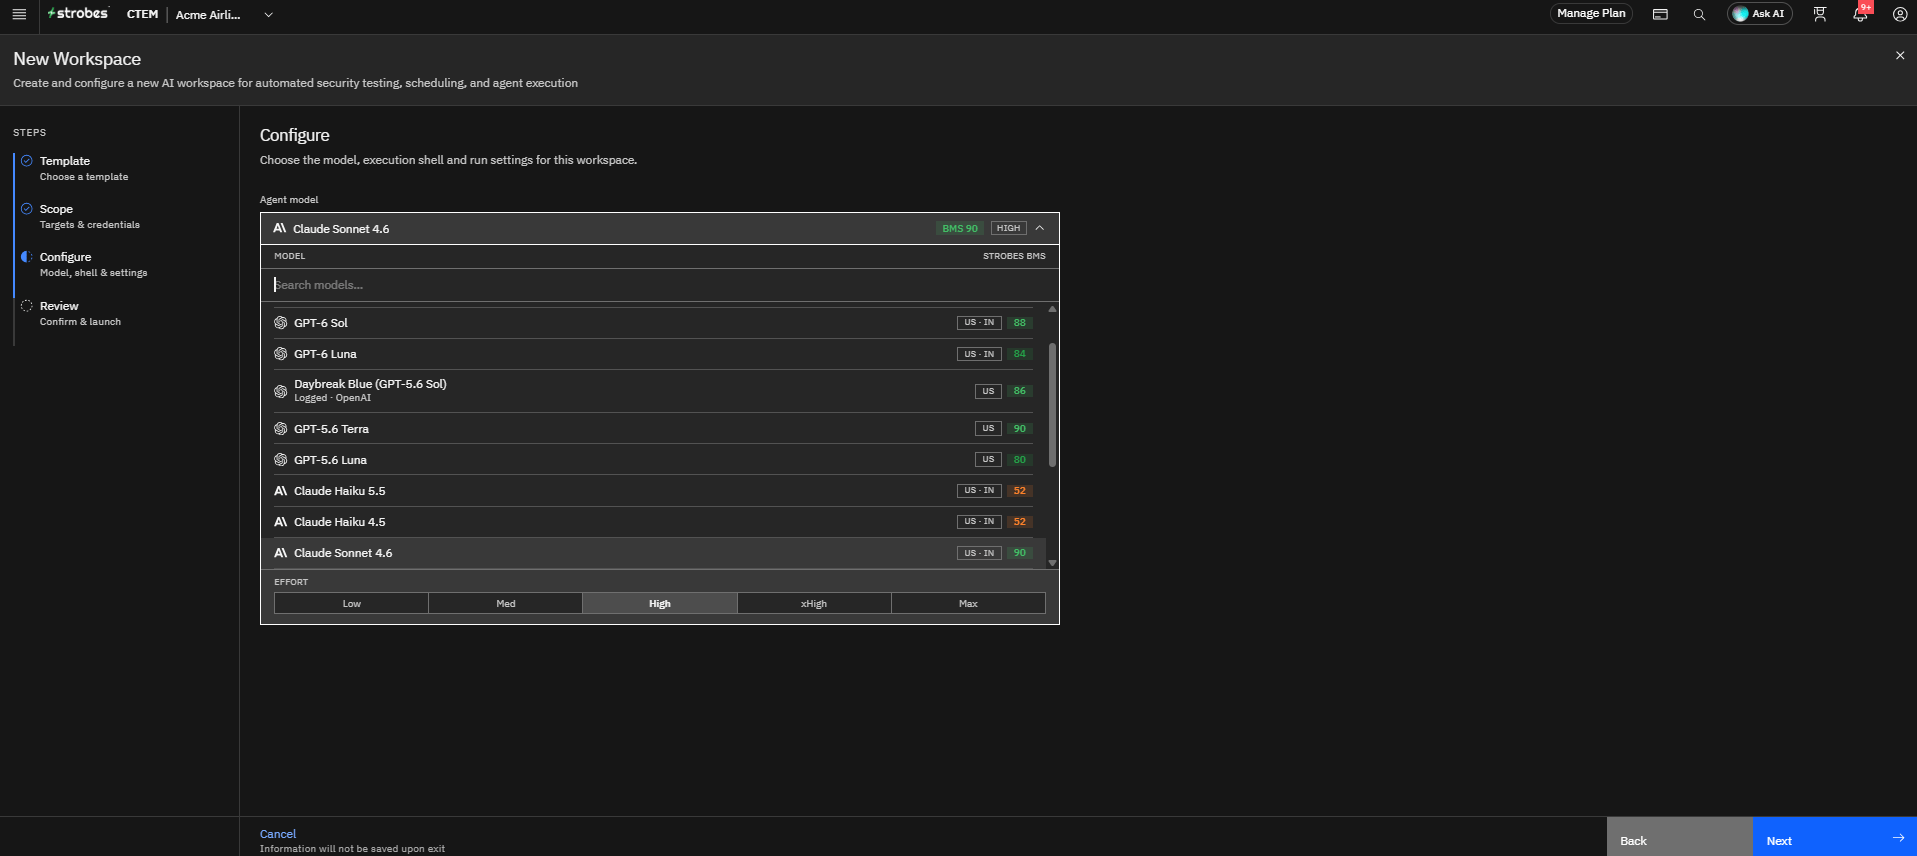Open global search magnifier

tap(1699, 14)
